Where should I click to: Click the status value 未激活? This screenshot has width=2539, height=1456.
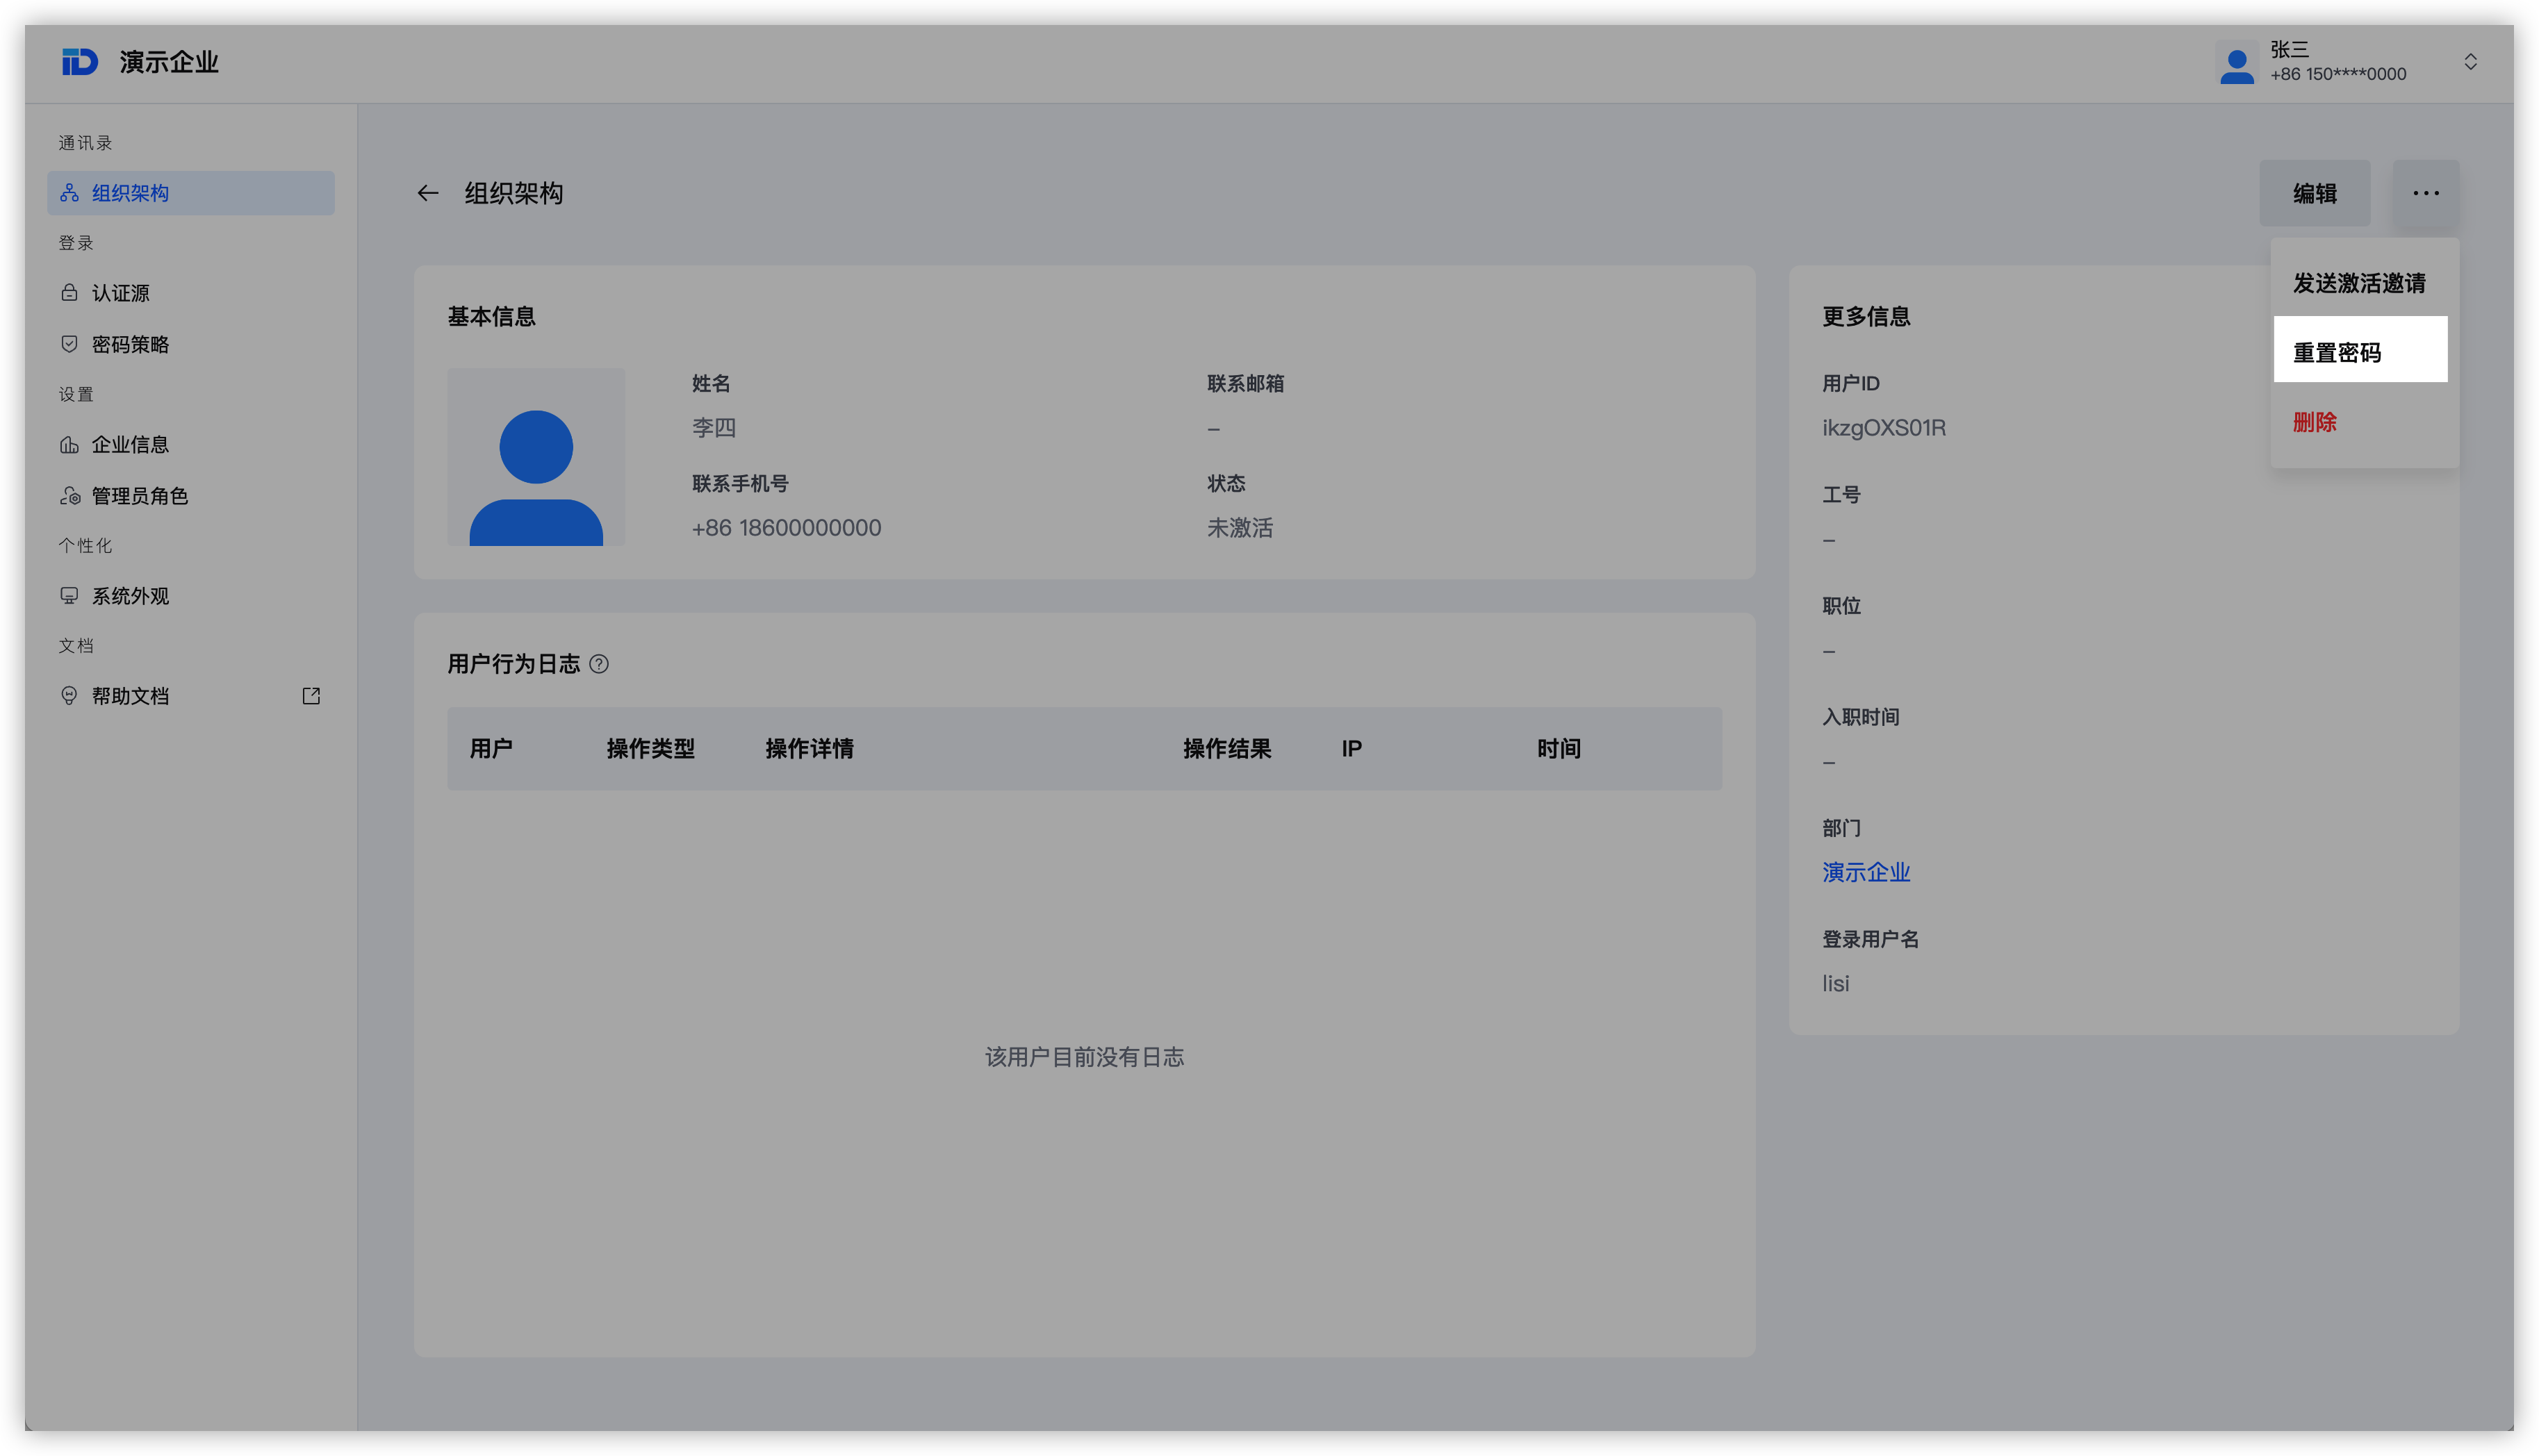(1240, 528)
